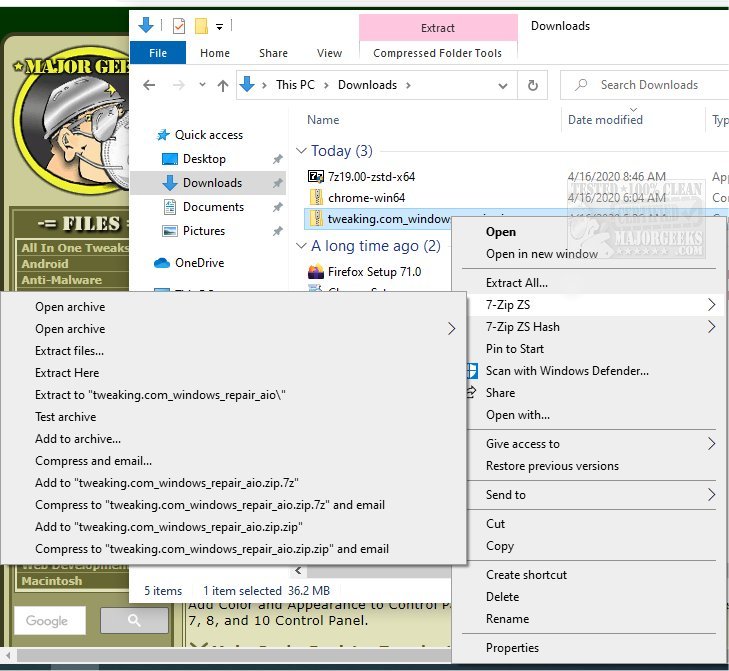Select the 7z19.00-zstd-x64 file
This screenshot has width=729, height=671.
[x=371, y=177]
